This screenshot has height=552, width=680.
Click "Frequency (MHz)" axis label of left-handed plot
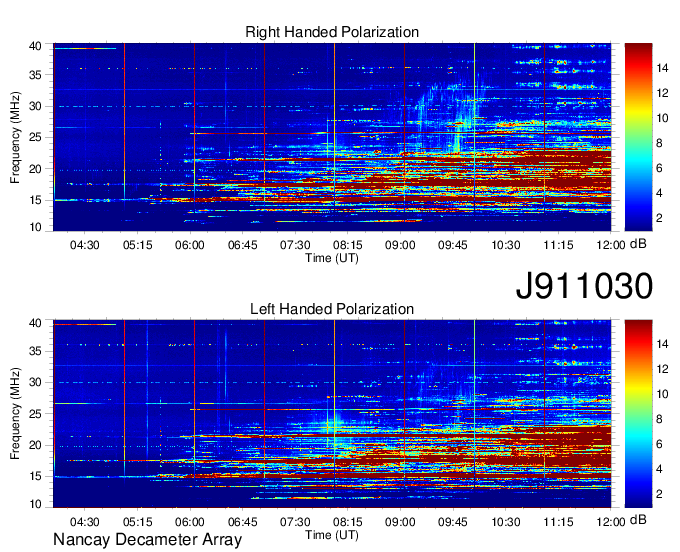pos(15,414)
